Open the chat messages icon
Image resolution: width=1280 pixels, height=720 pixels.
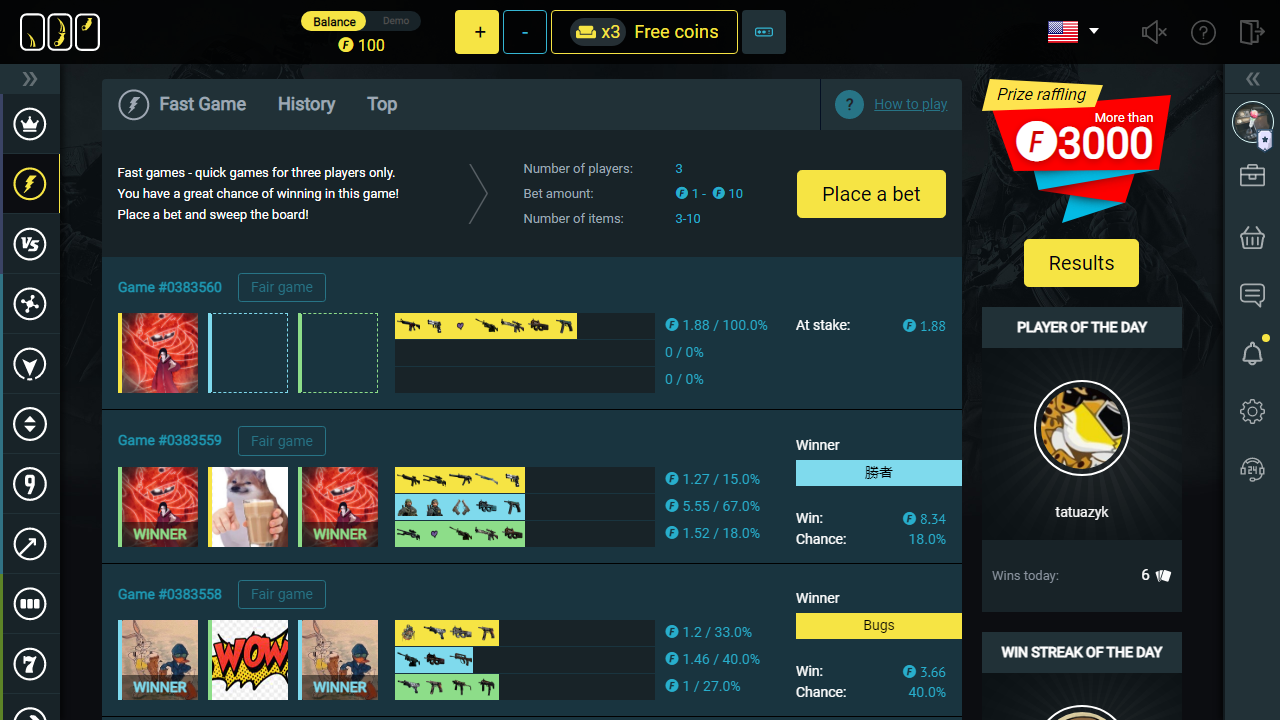click(x=1252, y=295)
